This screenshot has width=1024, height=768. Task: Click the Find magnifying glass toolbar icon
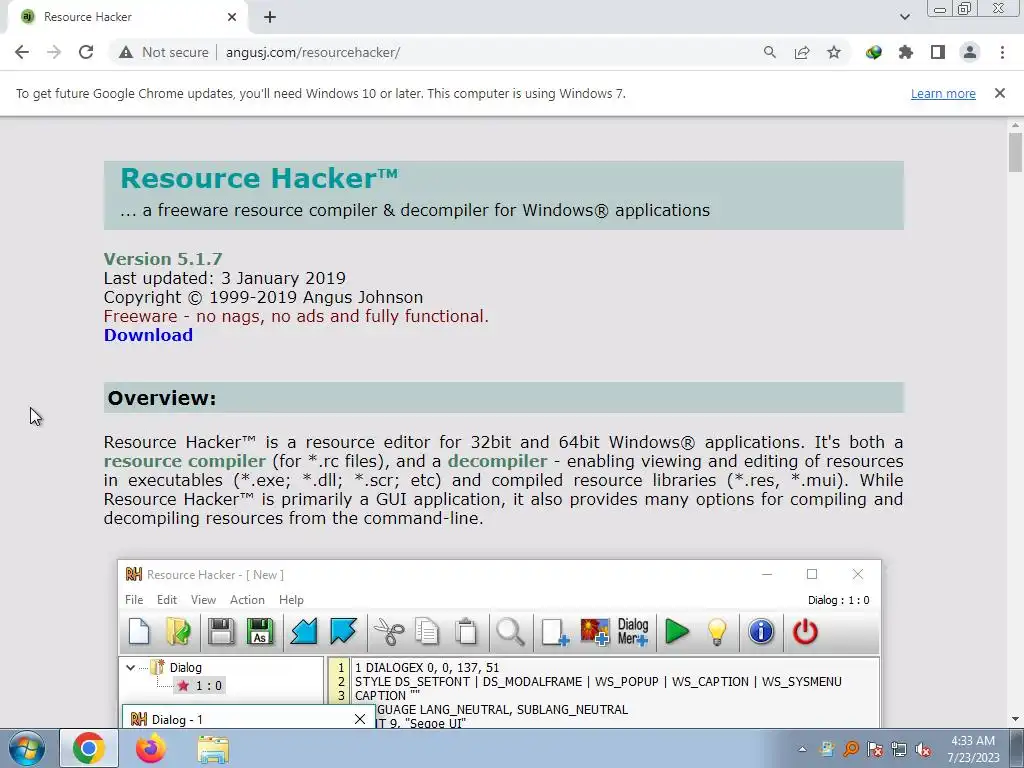click(x=510, y=632)
